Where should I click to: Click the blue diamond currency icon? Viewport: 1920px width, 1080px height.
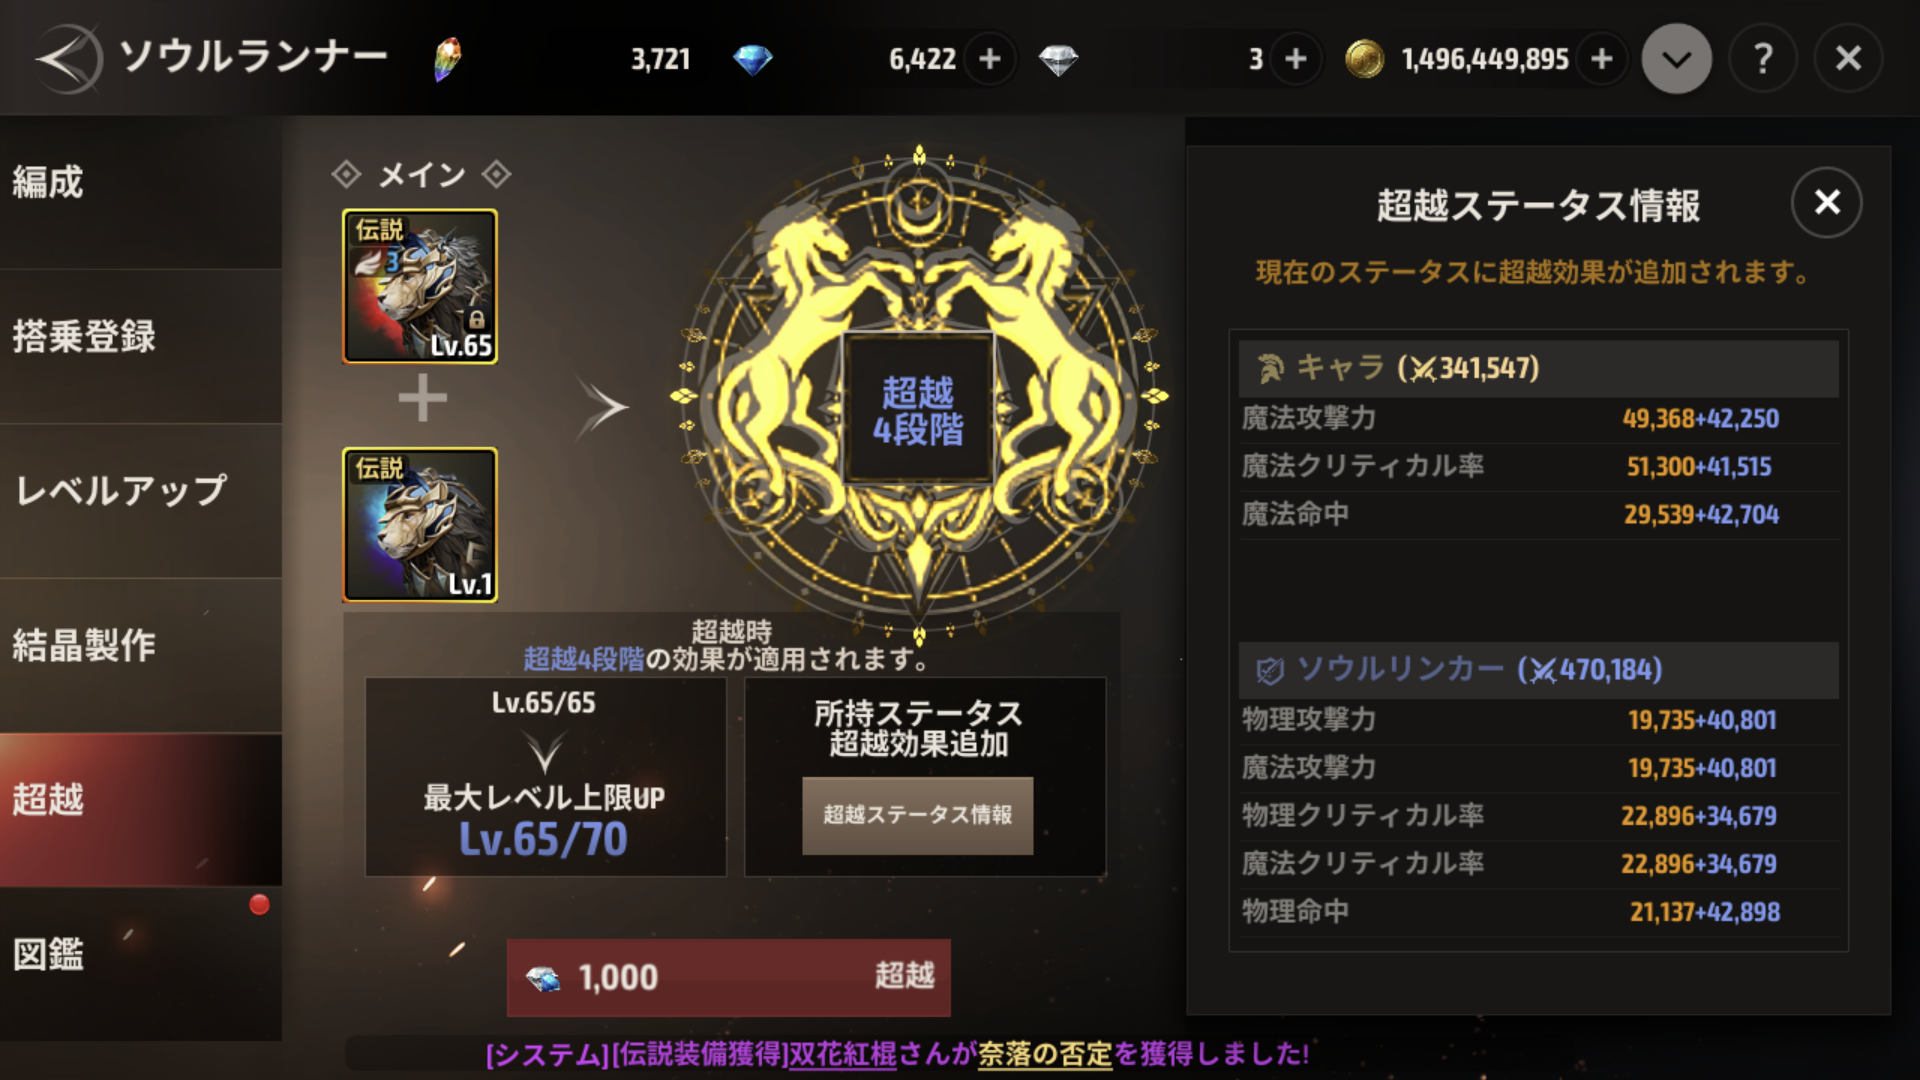point(752,60)
